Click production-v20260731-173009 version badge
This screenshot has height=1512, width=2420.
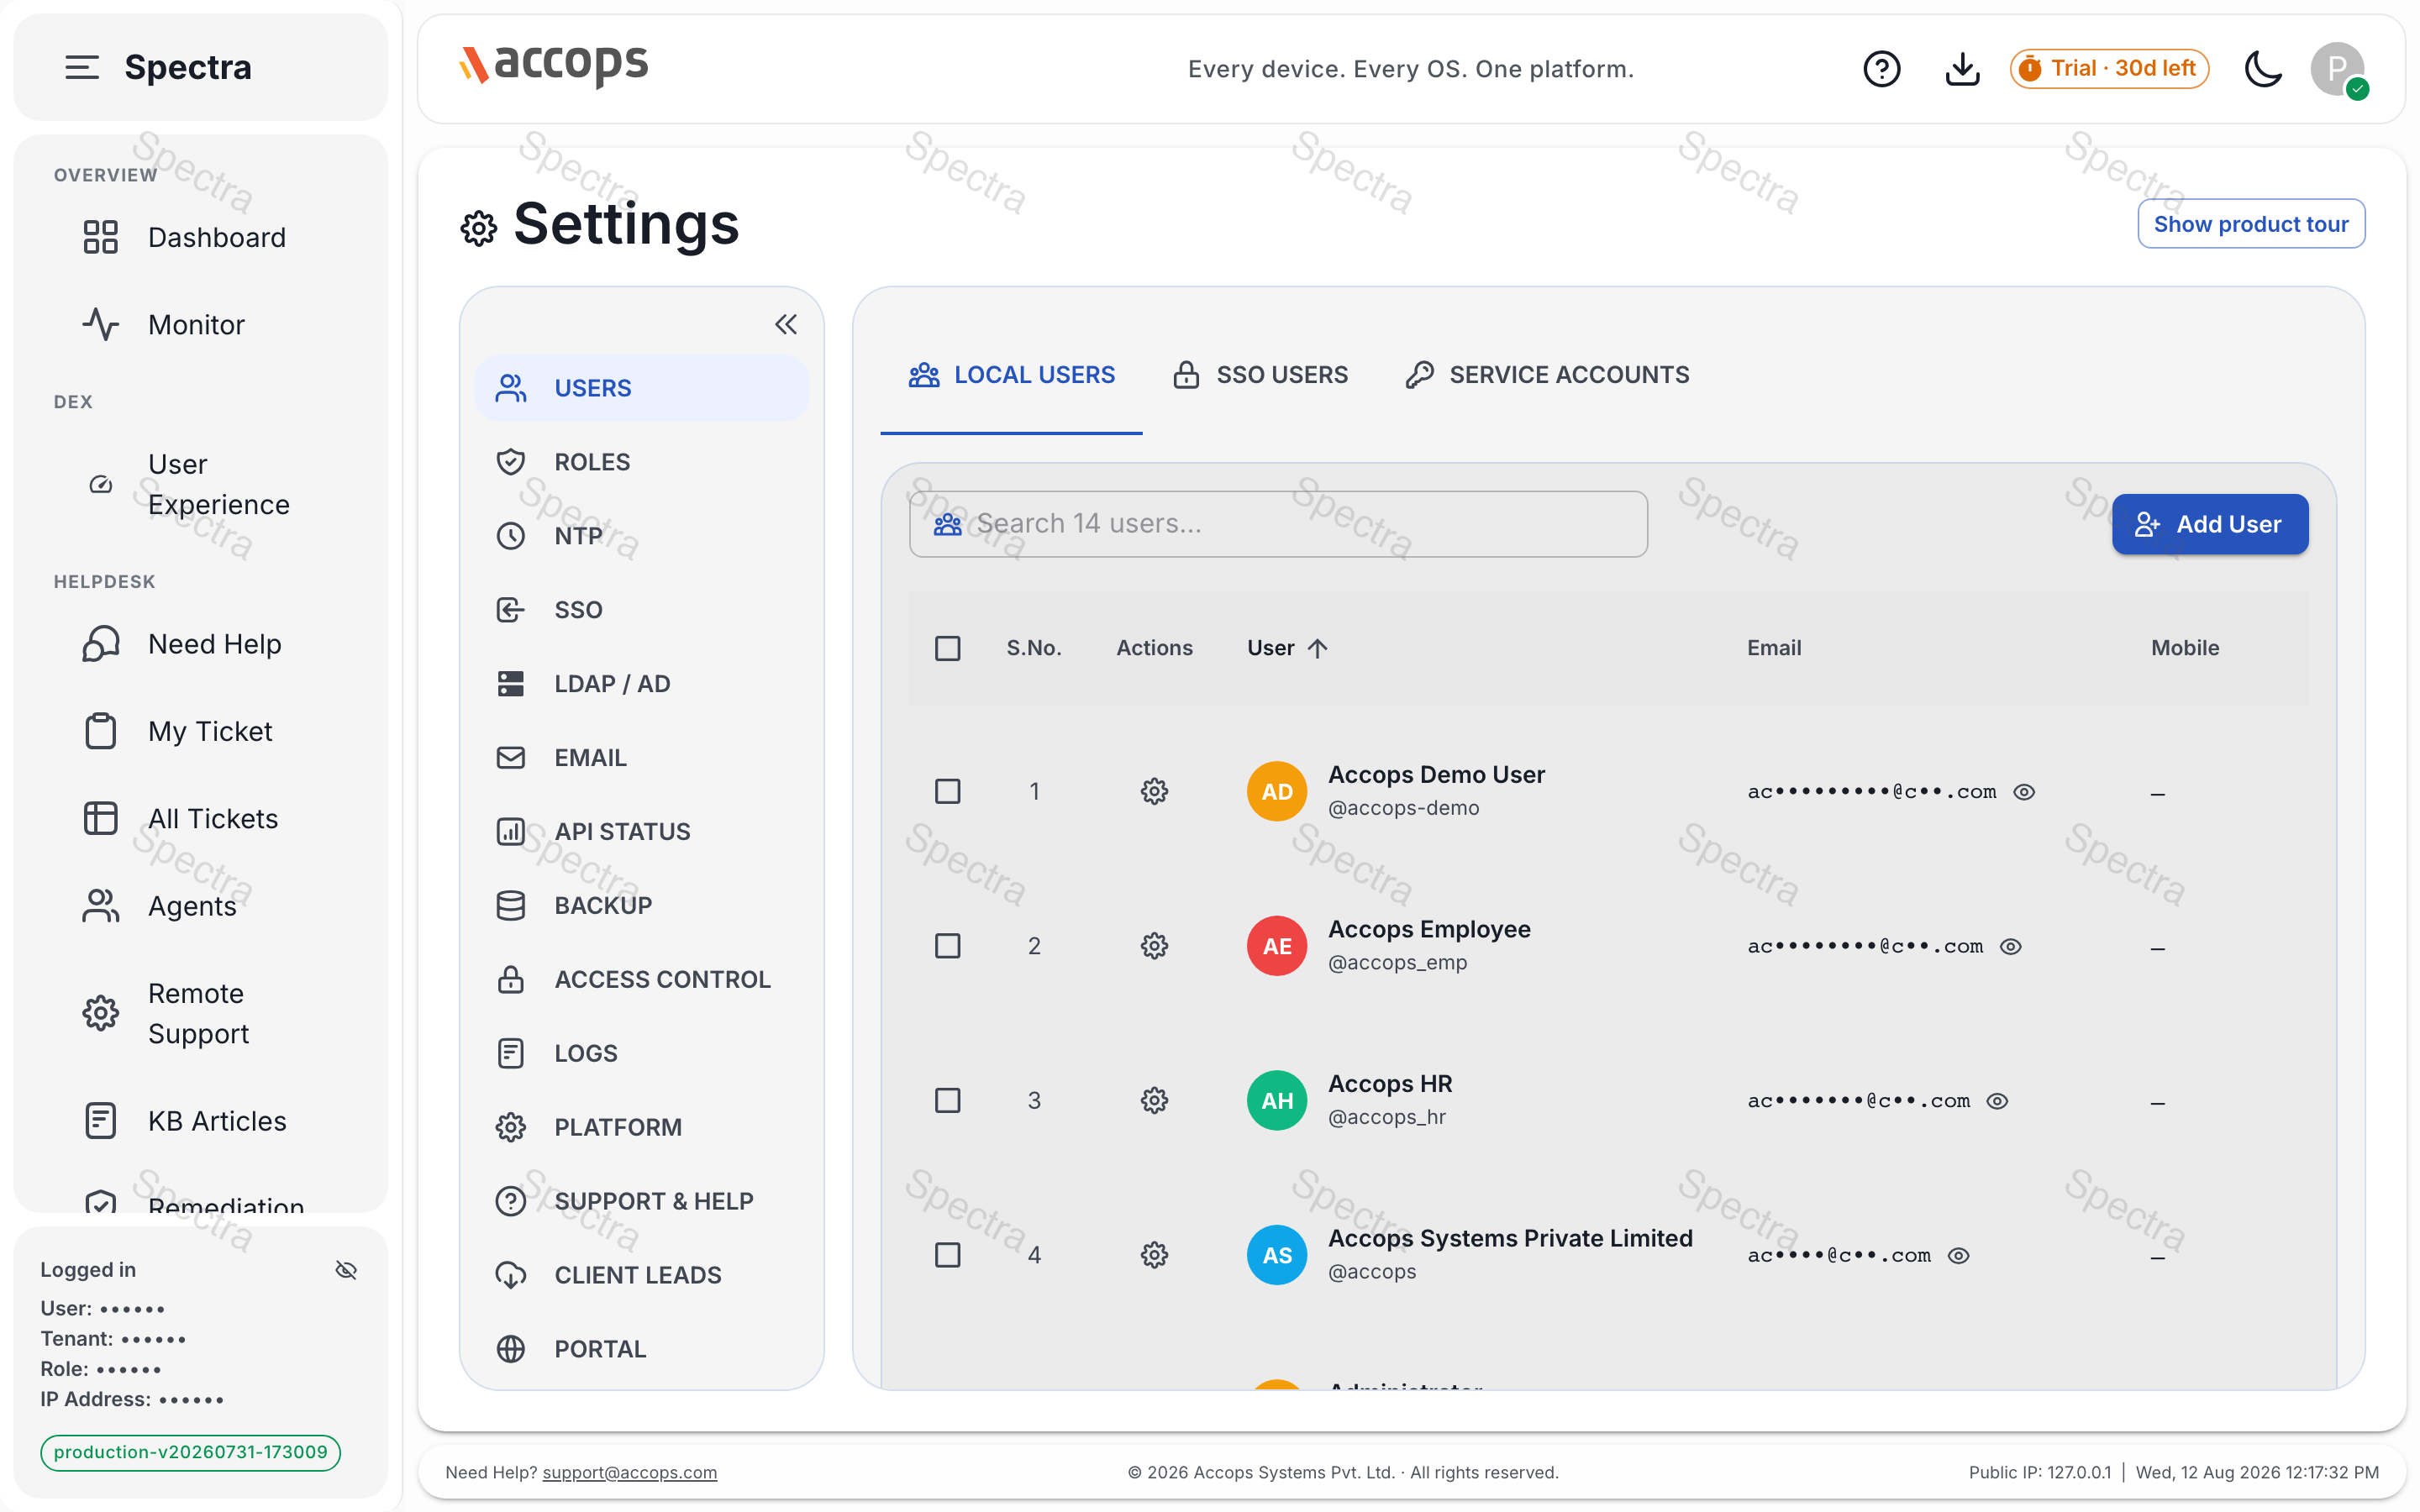coord(190,1452)
